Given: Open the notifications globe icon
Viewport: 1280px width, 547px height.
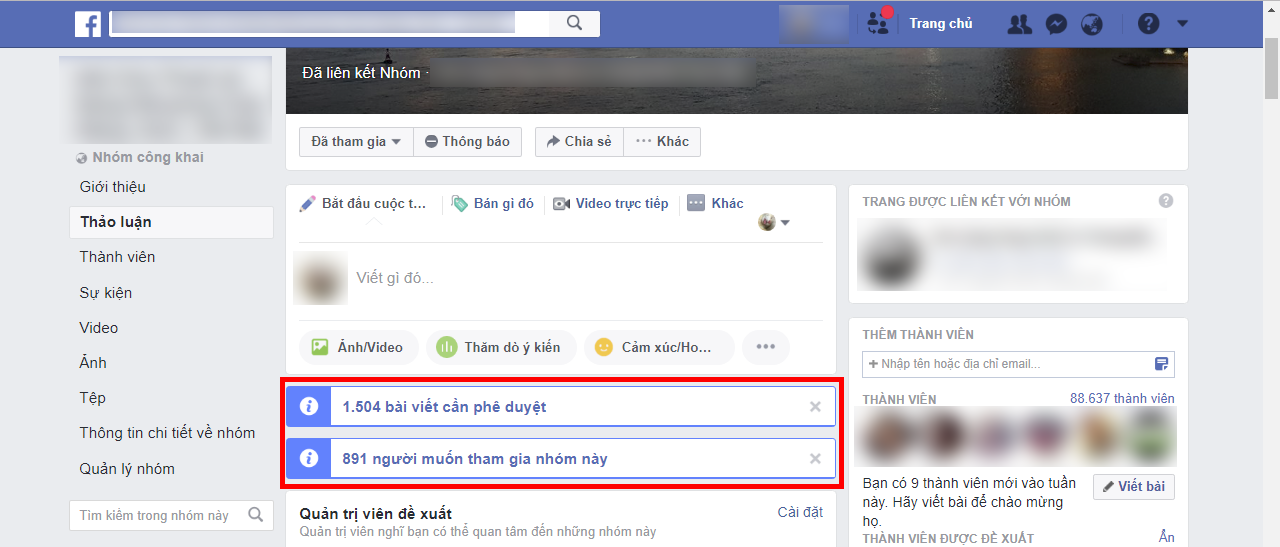Looking at the screenshot, I should [x=1092, y=24].
